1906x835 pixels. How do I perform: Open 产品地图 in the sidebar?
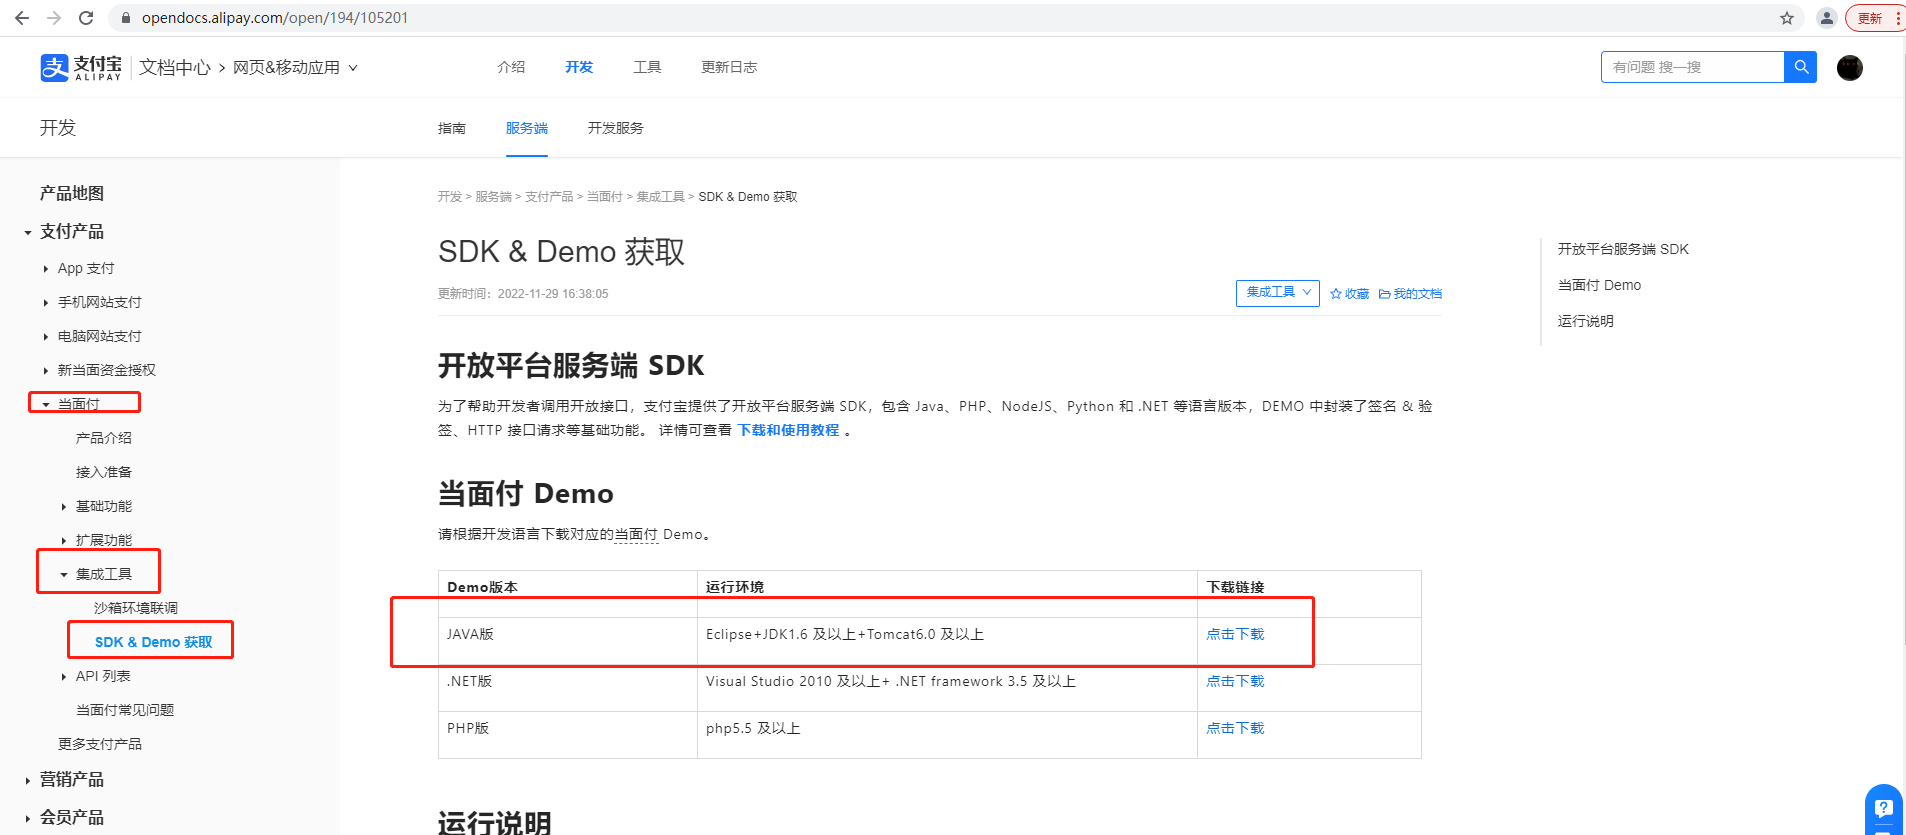72,193
